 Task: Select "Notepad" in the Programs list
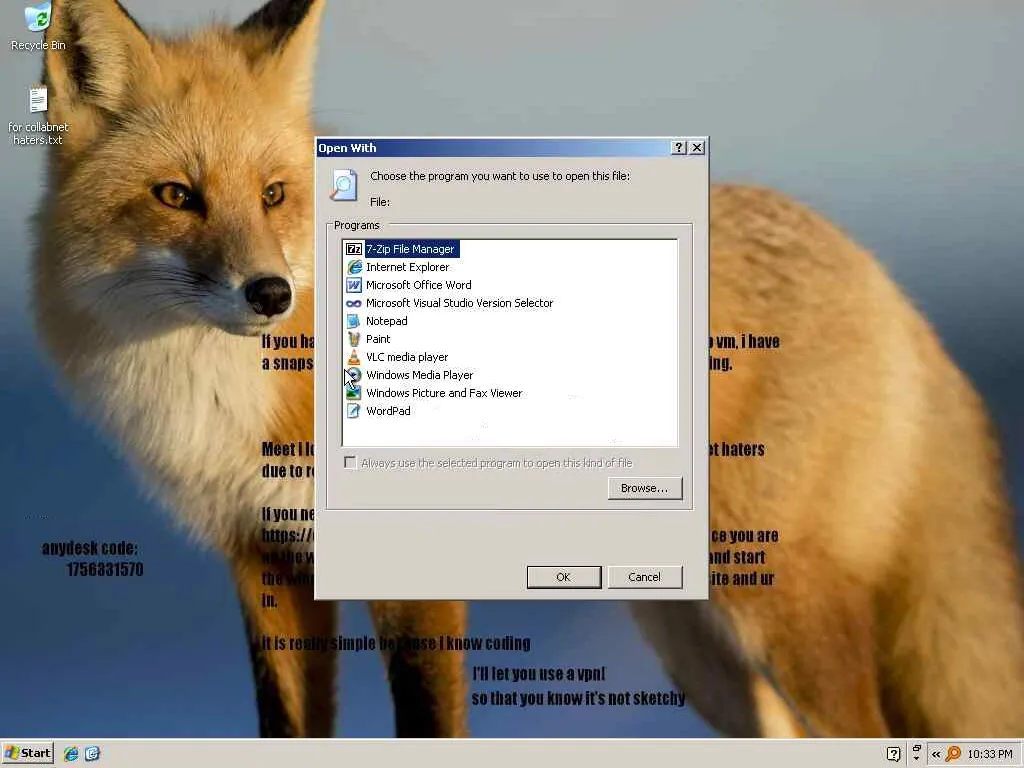click(387, 321)
